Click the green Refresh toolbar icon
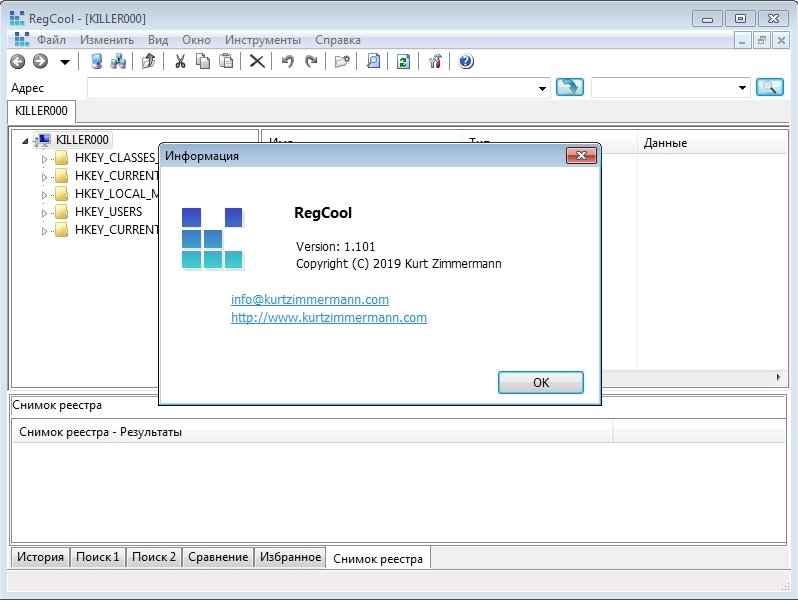Screen dimensions: 798x600 (x=403, y=62)
